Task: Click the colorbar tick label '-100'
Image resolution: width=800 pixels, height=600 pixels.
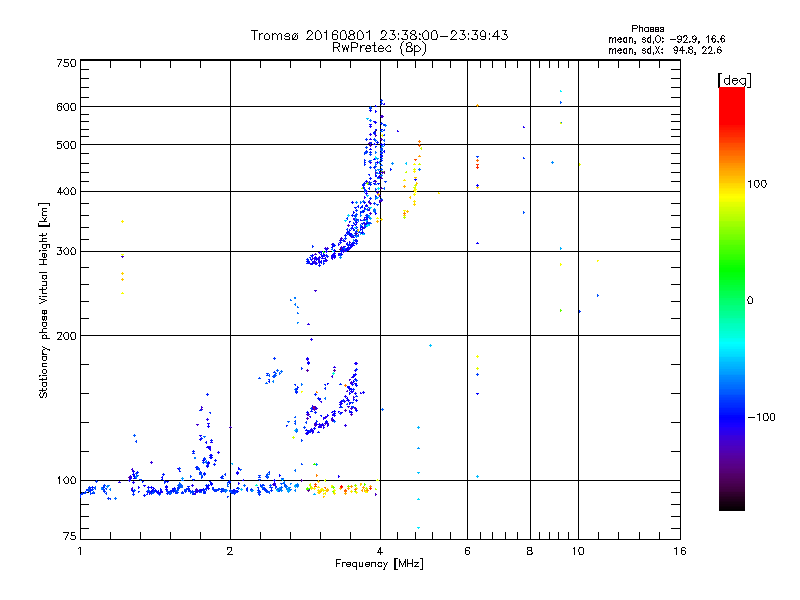Action: point(761,417)
